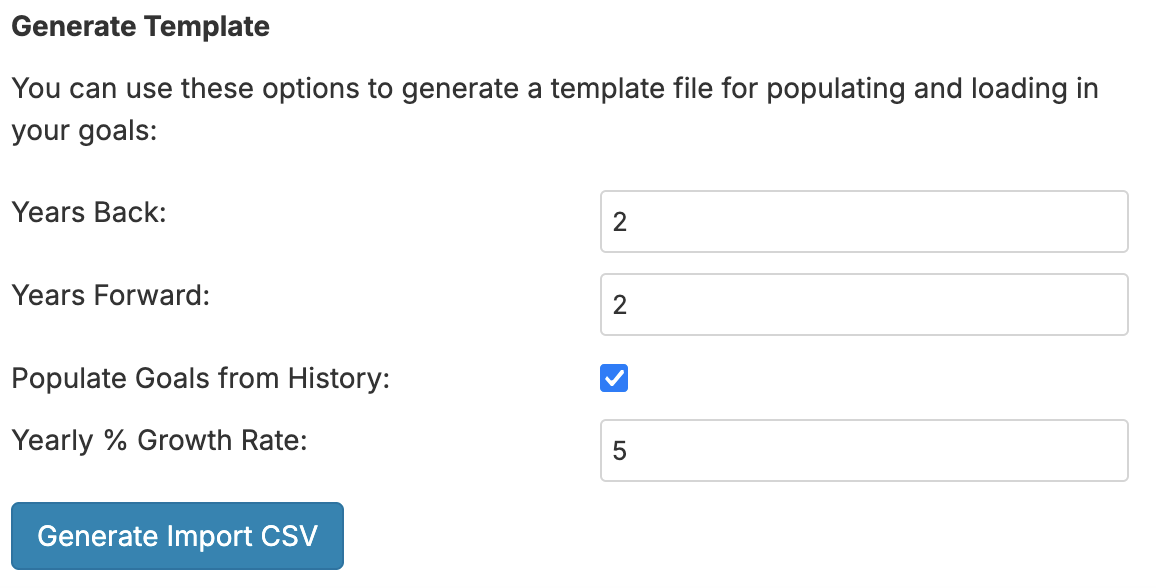Click the Generate Import CSV button
Viewport: 1156px width, 588px height.
[x=177, y=536]
